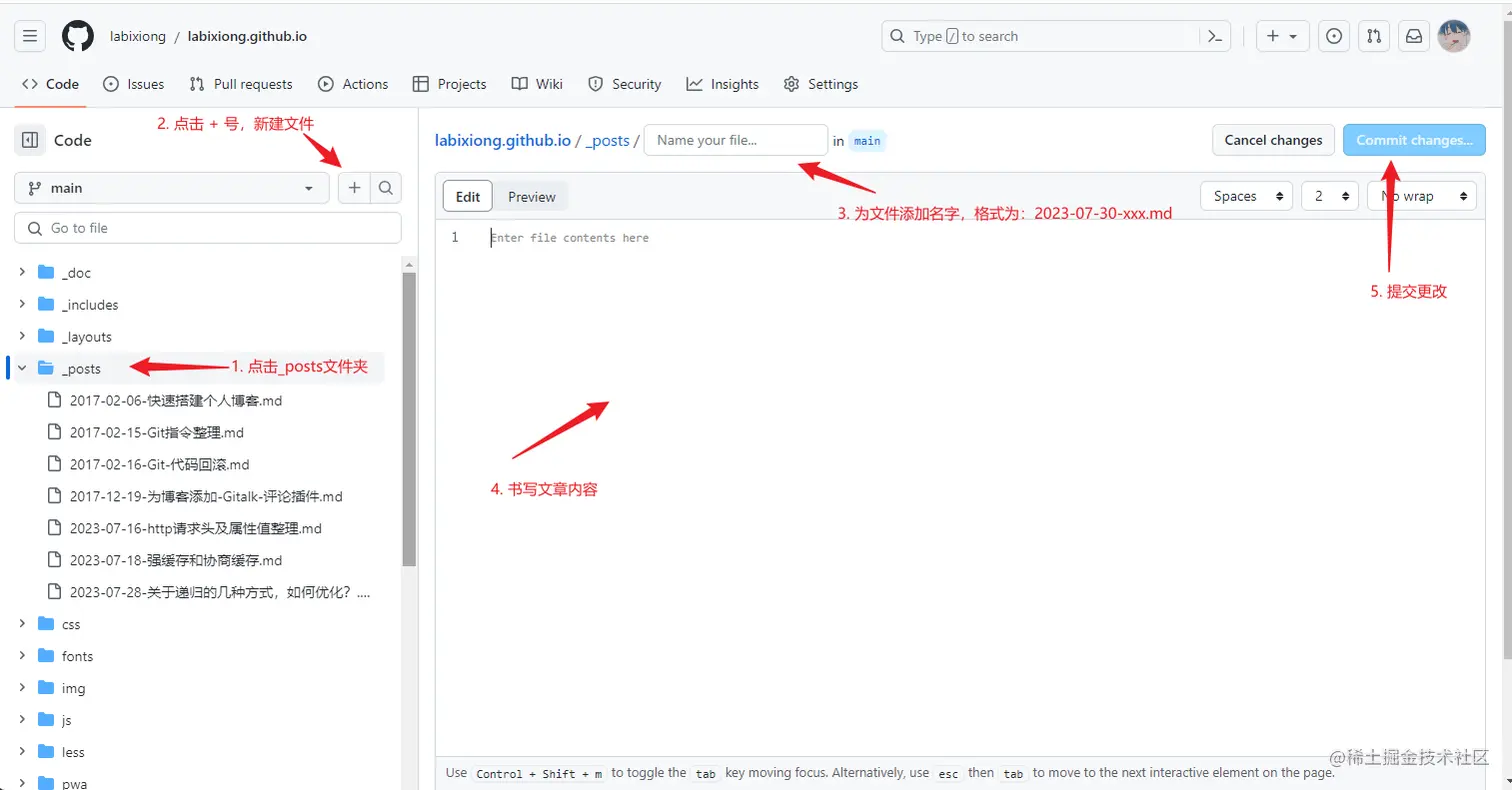Image resolution: width=1512 pixels, height=790 pixels.
Task: Open 2023-07-28 recursion post file
Action: (x=220, y=592)
